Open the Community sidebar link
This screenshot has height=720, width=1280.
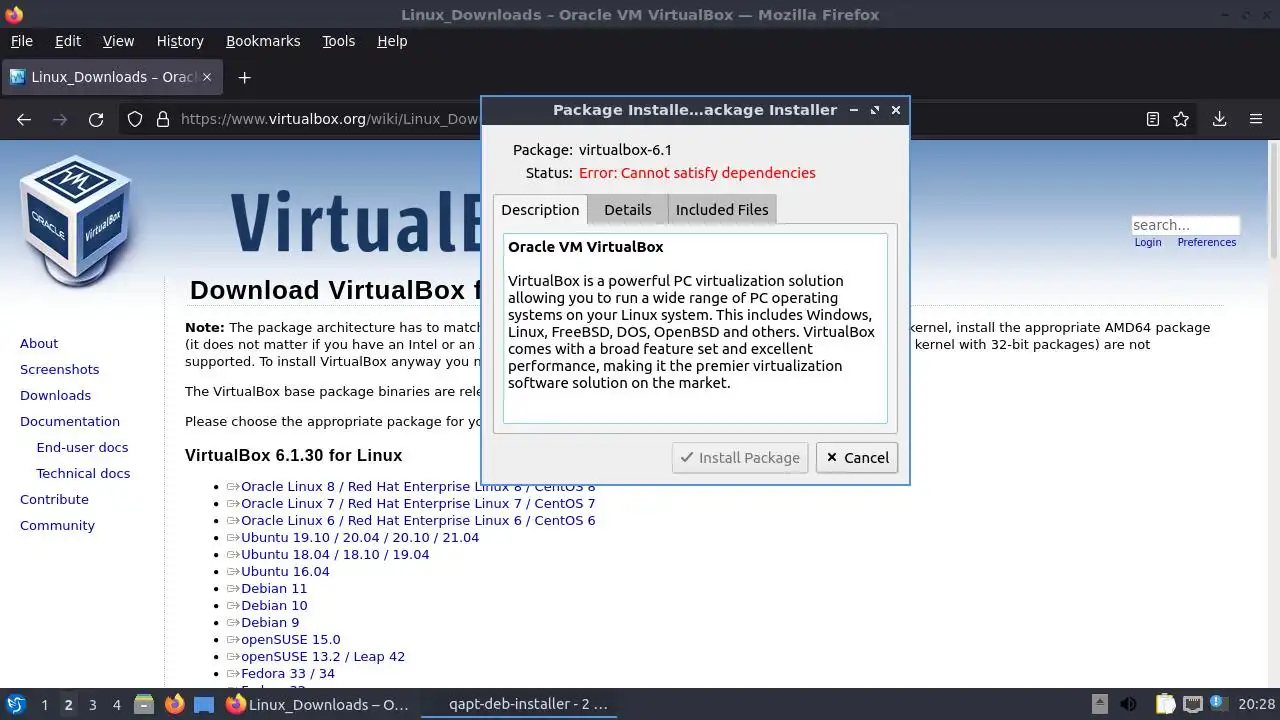[57, 525]
